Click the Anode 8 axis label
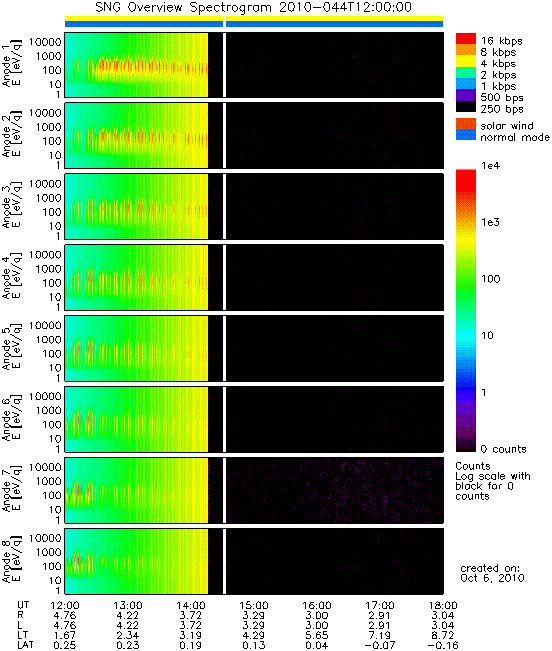552x651 pixels. 12,561
